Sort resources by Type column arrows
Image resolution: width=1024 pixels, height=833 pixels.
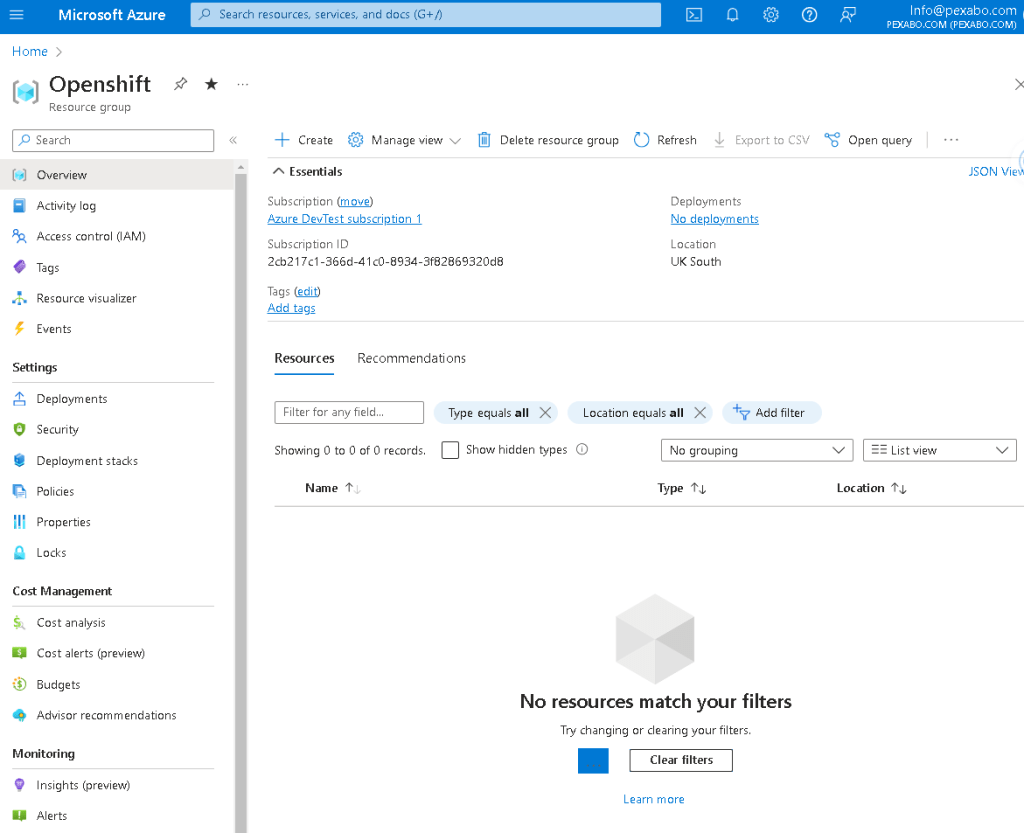[x=698, y=488]
